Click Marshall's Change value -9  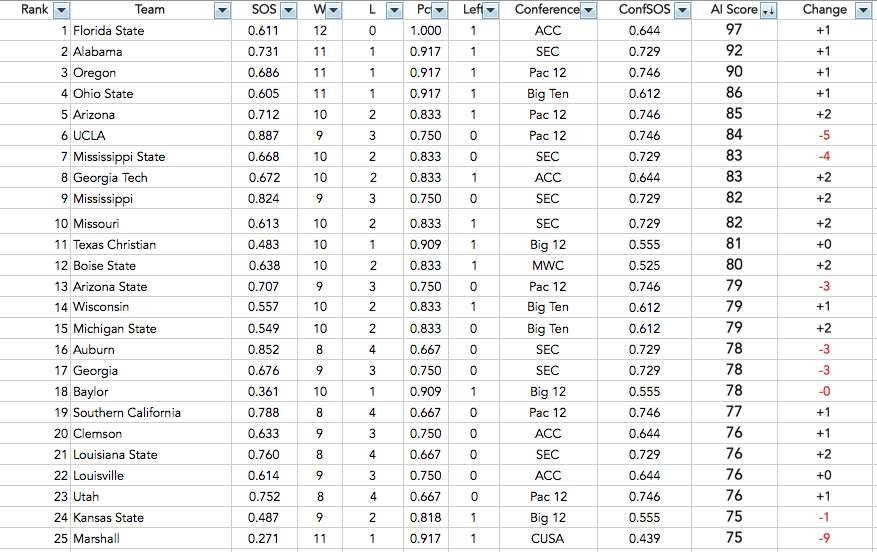[824, 539]
